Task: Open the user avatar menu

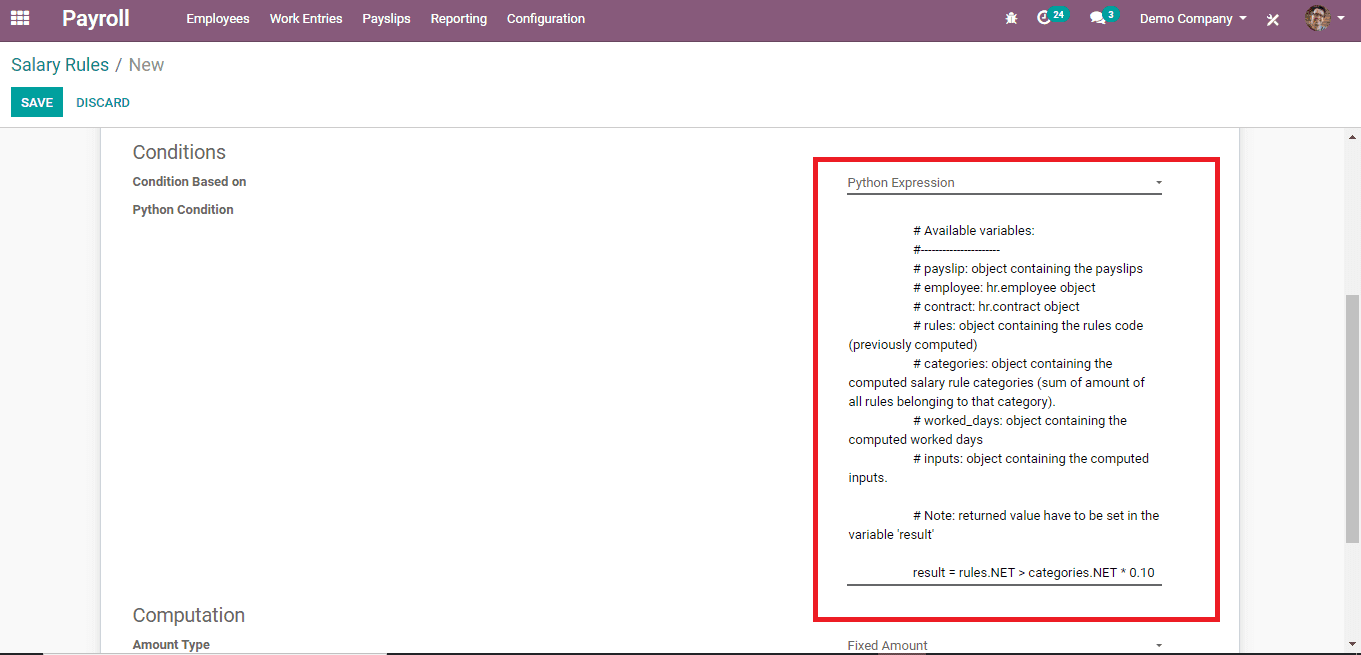Action: (x=1325, y=18)
